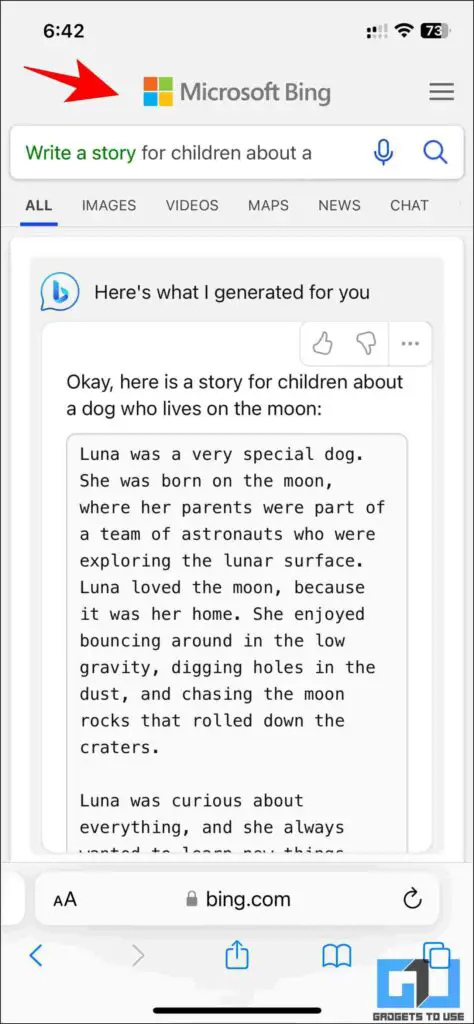This screenshot has height=1024, width=474.
Task: Open Safari share sheet
Action: click(237, 955)
